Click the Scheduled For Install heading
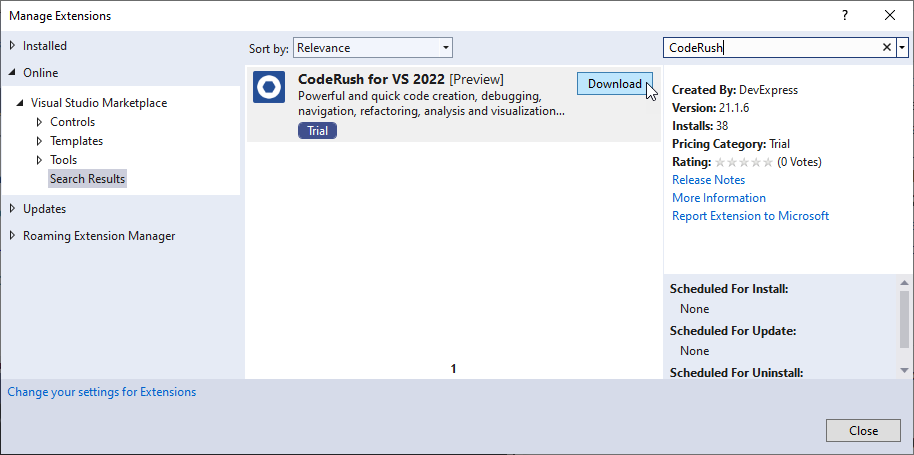 (729, 289)
